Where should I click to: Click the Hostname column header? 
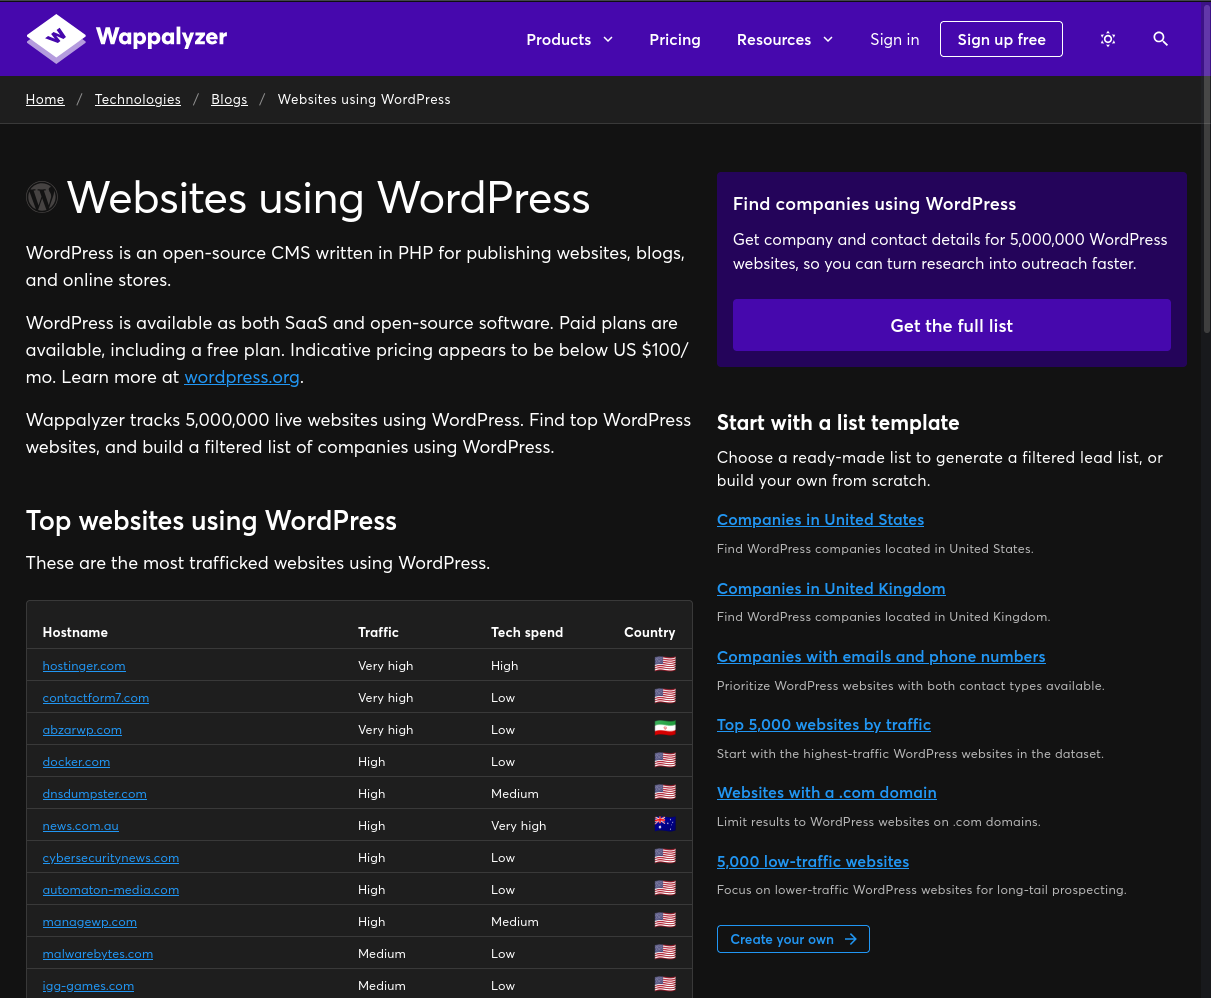[75, 632]
